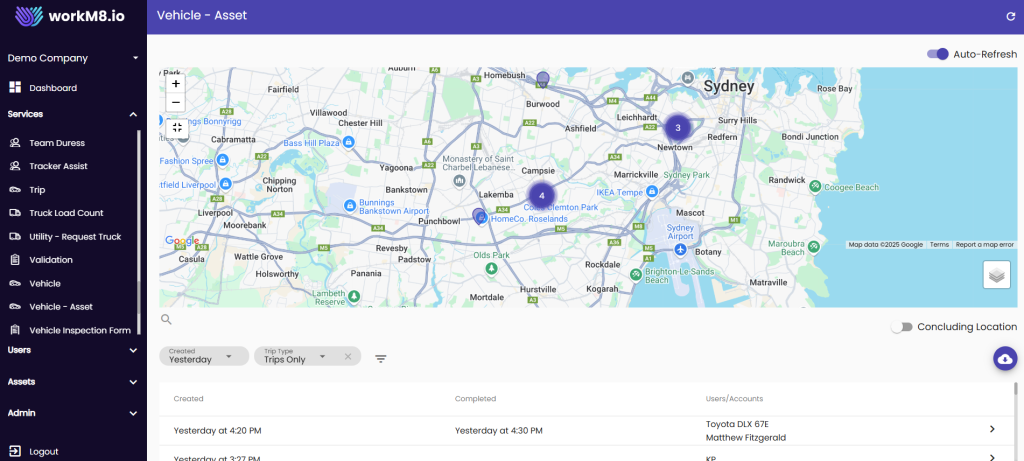Exit fullscreen map view icon
The height and width of the screenshot is (461, 1024).
coord(176,127)
